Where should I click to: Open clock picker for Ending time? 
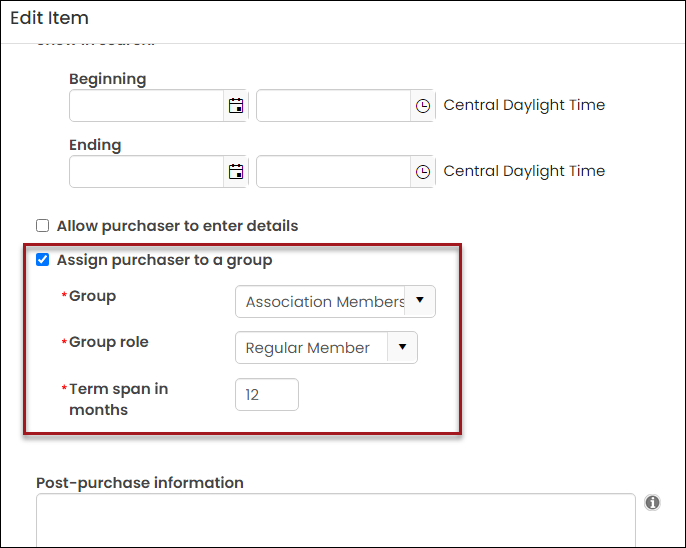pos(423,171)
